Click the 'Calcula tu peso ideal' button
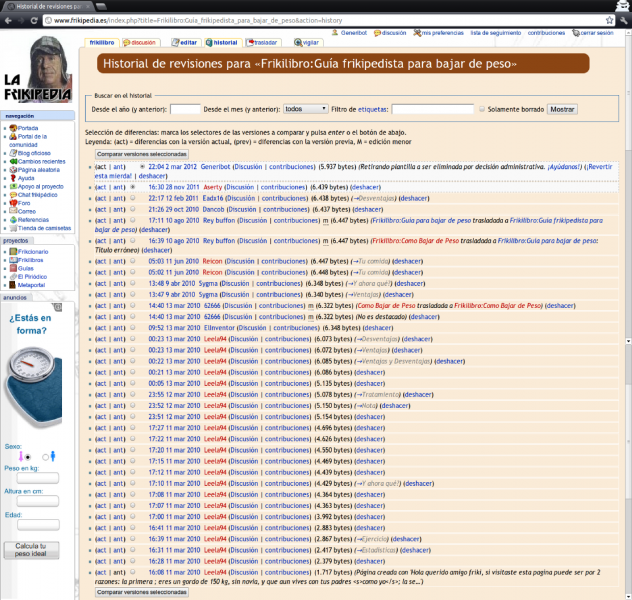632x600 pixels. pyautogui.click(x=32, y=549)
